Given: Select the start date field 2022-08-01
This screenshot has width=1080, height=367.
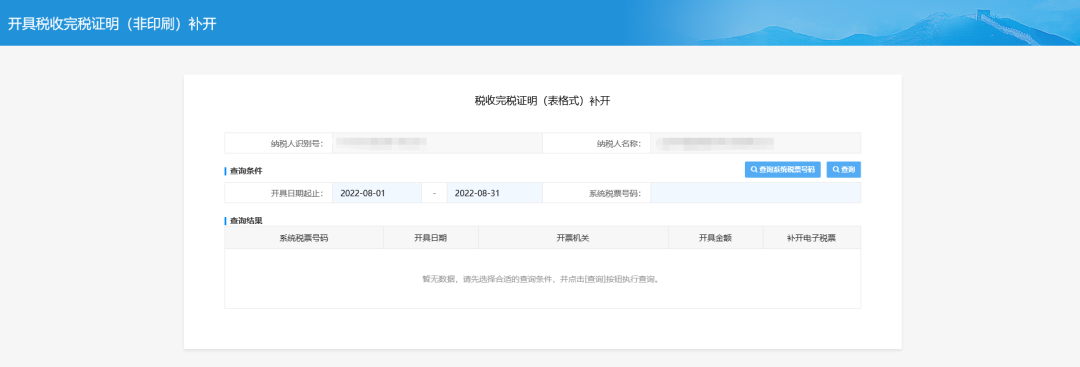Looking at the screenshot, I should [377, 193].
